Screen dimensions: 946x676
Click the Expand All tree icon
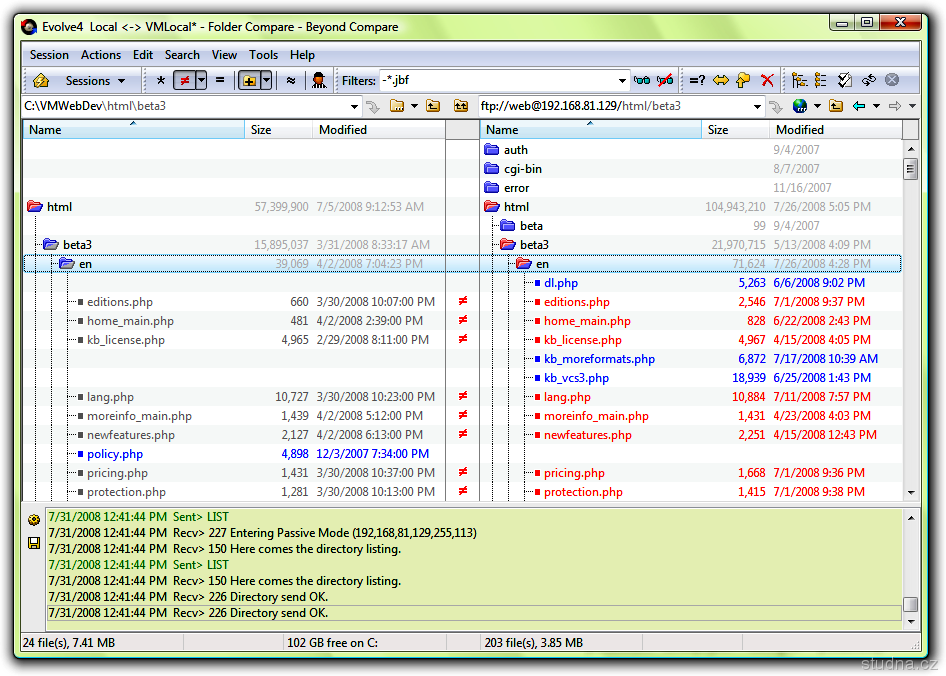[799, 81]
